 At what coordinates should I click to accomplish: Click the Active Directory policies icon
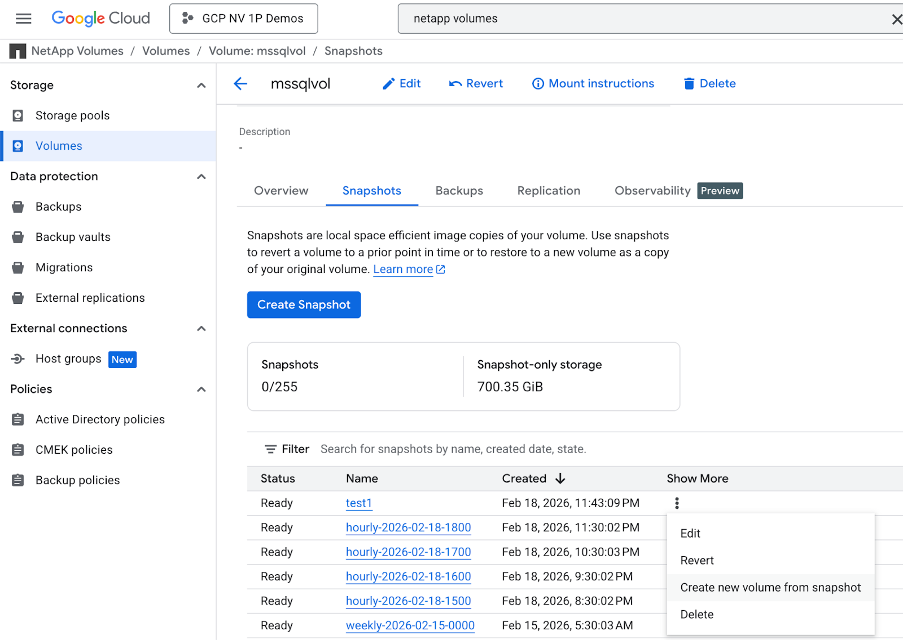pos(18,419)
